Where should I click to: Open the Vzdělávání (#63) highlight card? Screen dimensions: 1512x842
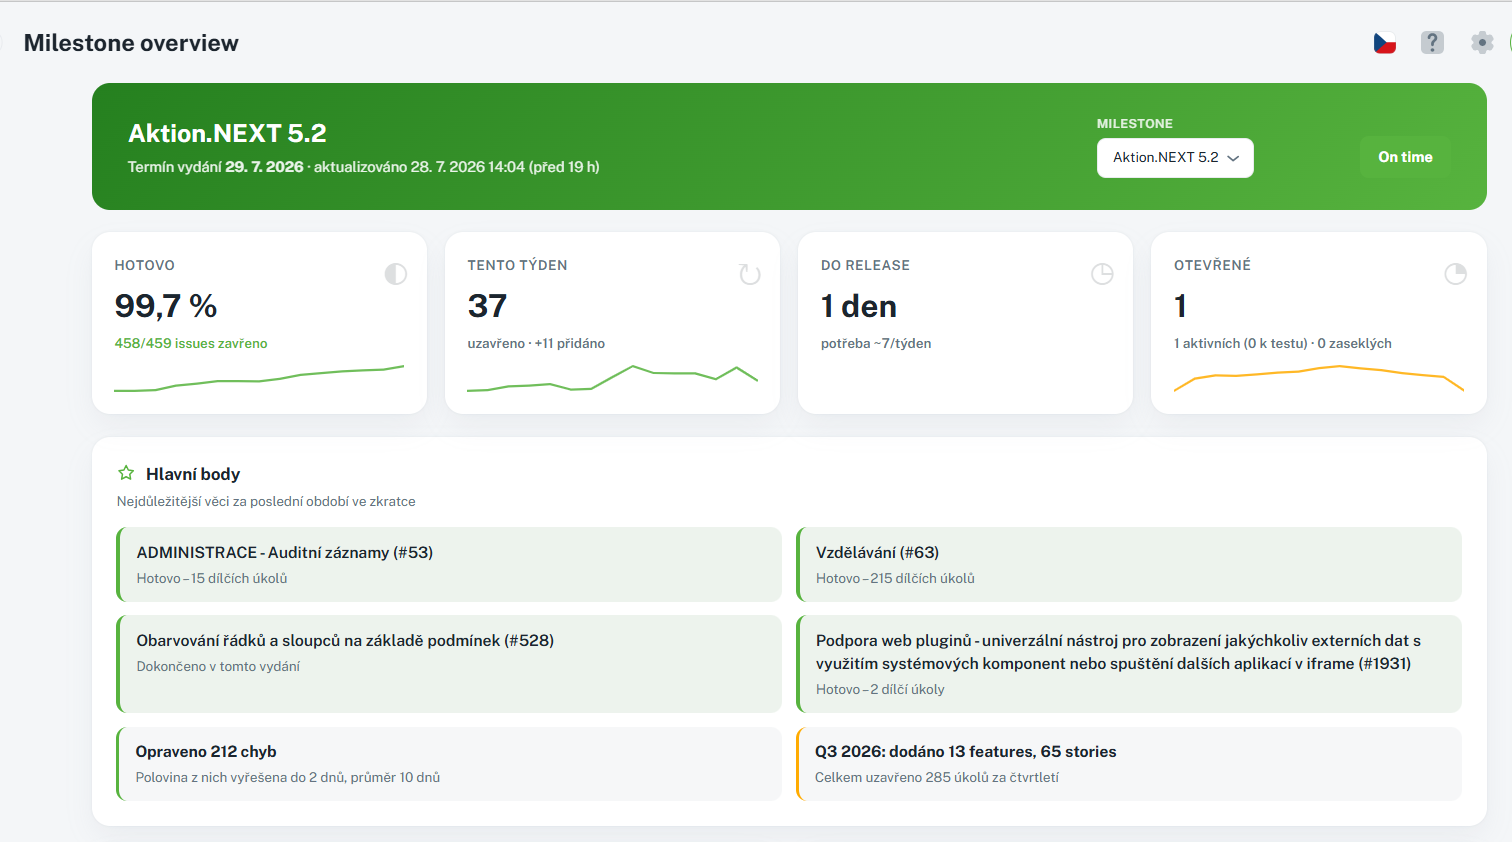tap(1129, 564)
